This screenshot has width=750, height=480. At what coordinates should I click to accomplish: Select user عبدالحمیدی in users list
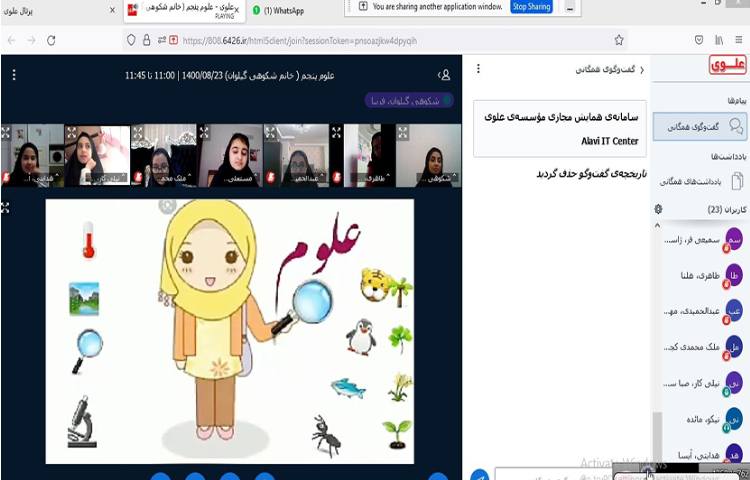[703, 311]
